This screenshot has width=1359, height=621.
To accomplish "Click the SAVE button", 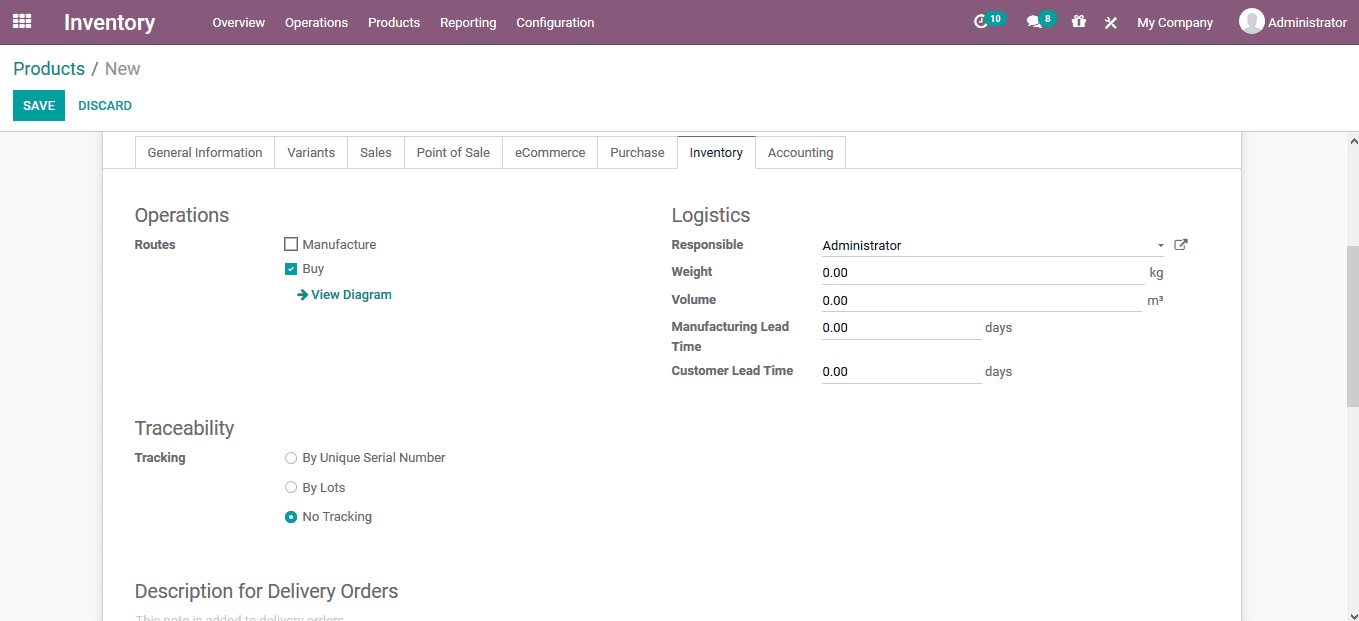I will click(x=38, y=104).
